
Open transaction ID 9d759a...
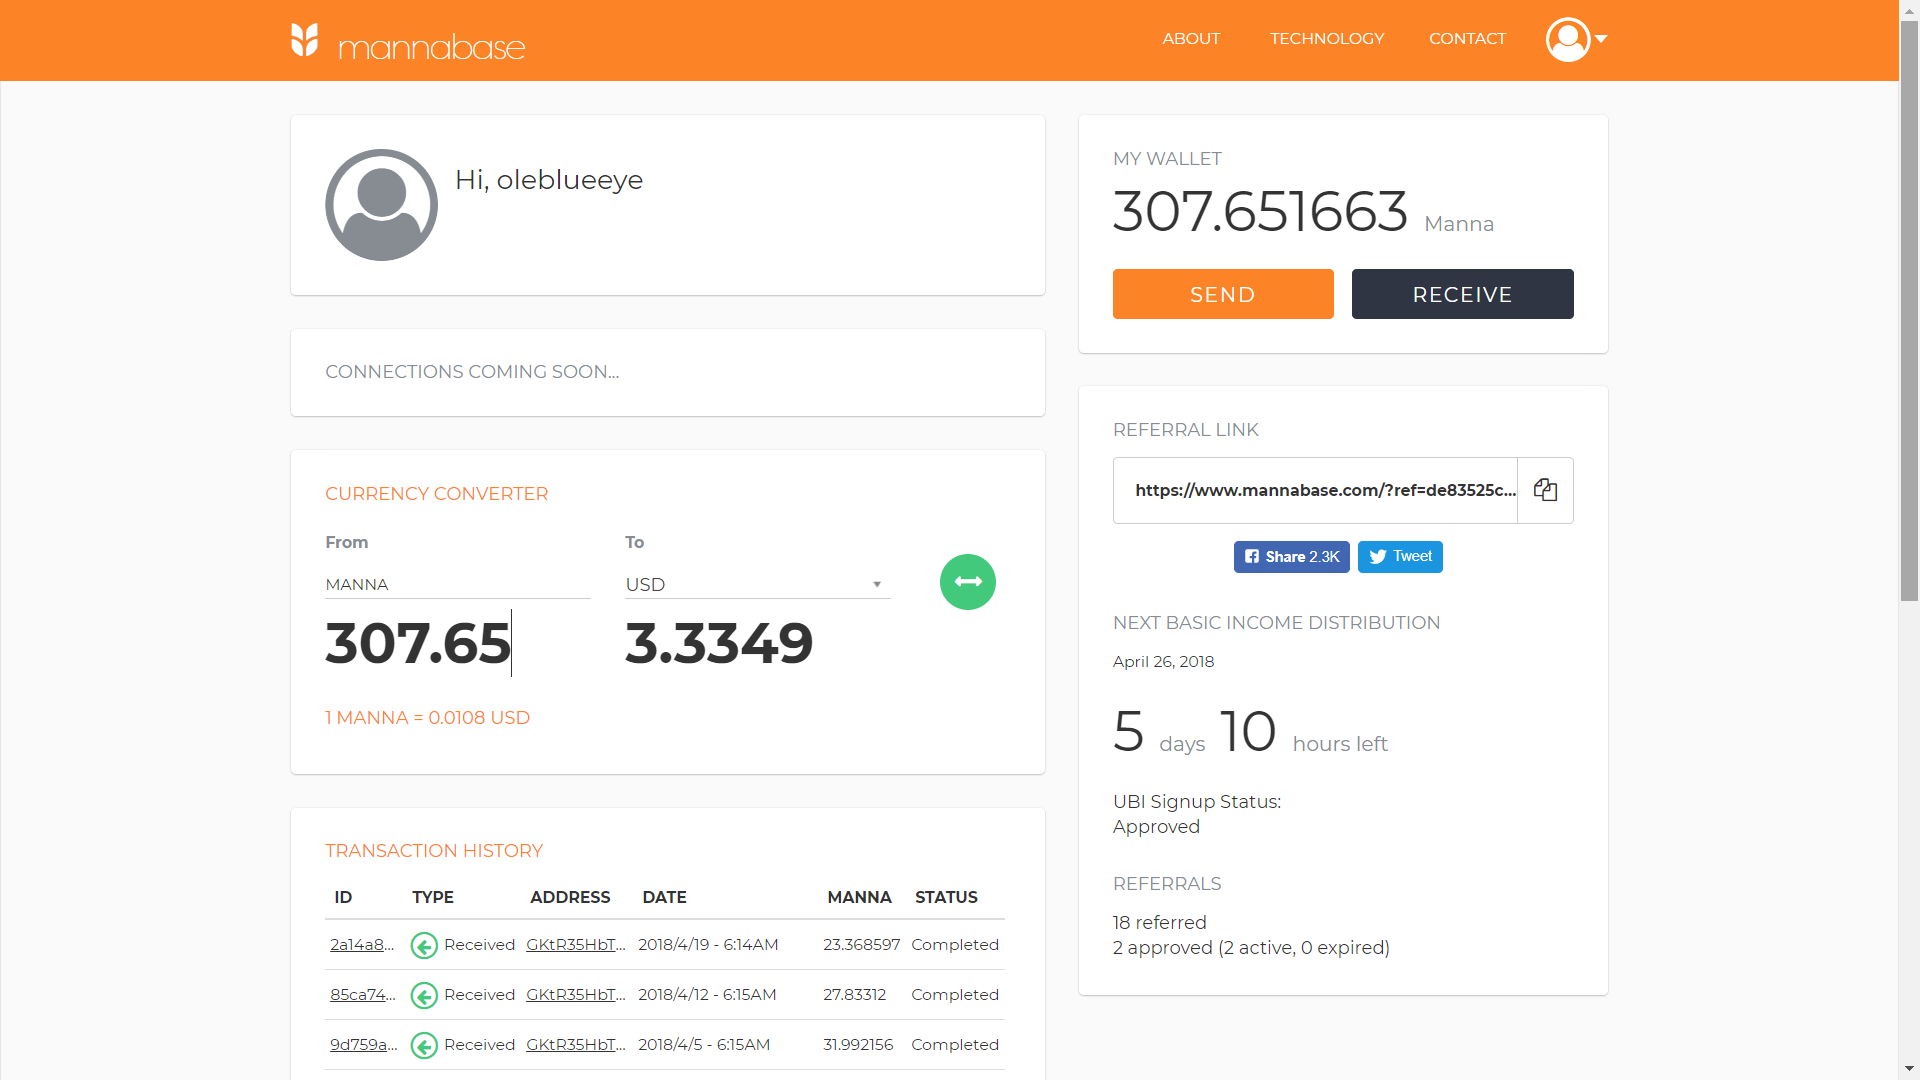(364, 1045)
